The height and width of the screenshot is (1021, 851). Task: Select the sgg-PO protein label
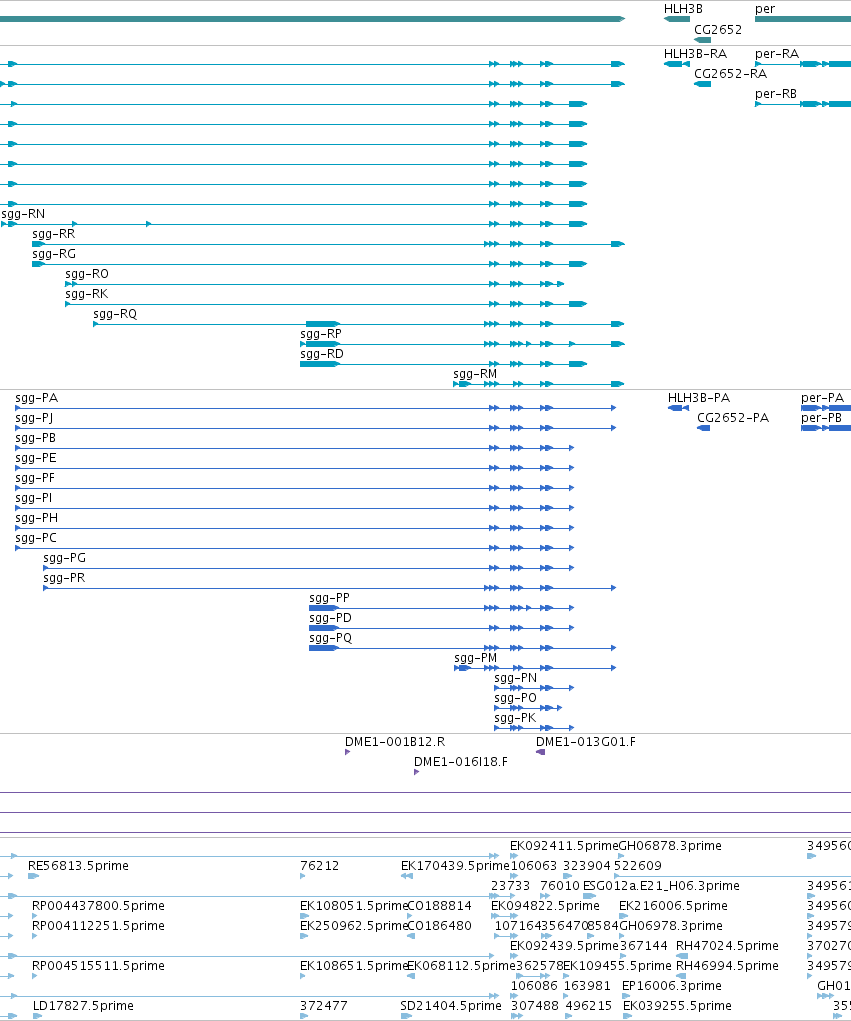(516, 698)
